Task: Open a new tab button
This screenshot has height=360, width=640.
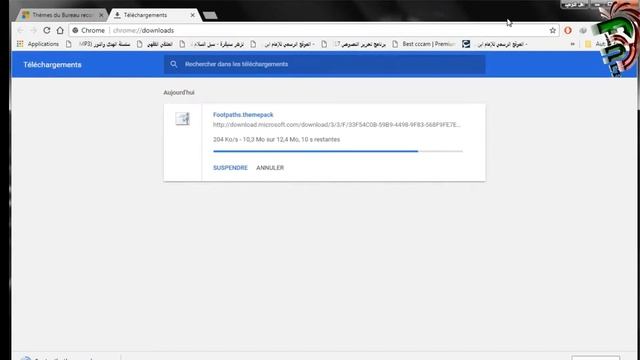Action: click(x=210, y=16)
